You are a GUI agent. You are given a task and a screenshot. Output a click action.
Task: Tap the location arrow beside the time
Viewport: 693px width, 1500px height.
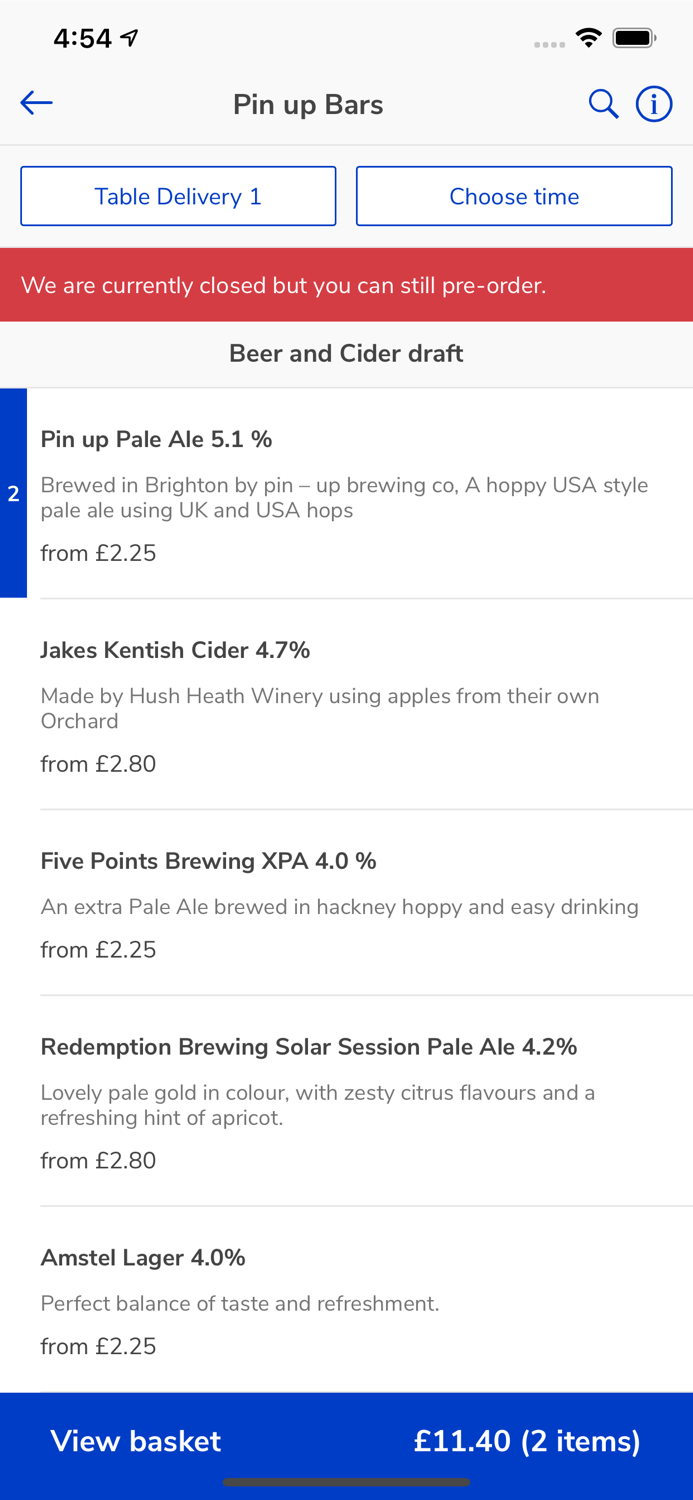click(x=129, y=38)
